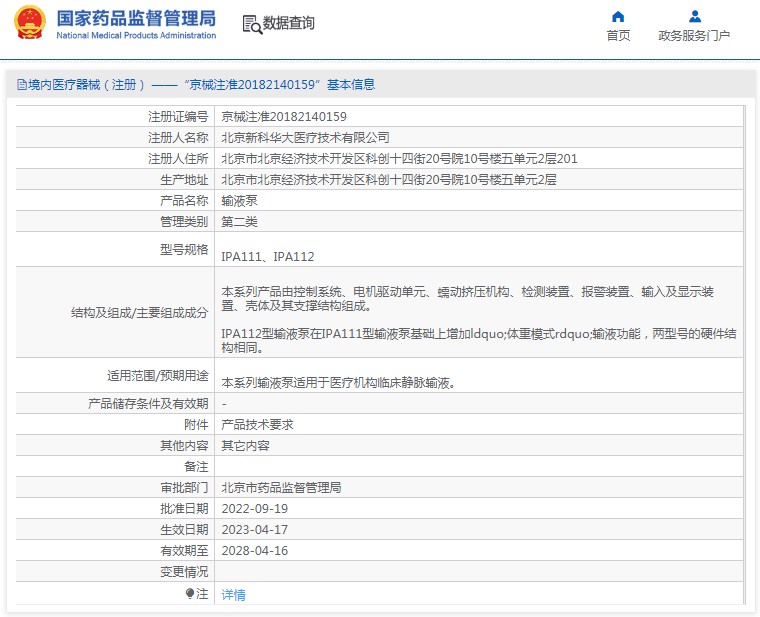The height and width of the screenshot is (617, 760).
Task: Click the paragraph starting 本系列产品由控制系统
Action: pyautogui.click(x=468, y=299)
